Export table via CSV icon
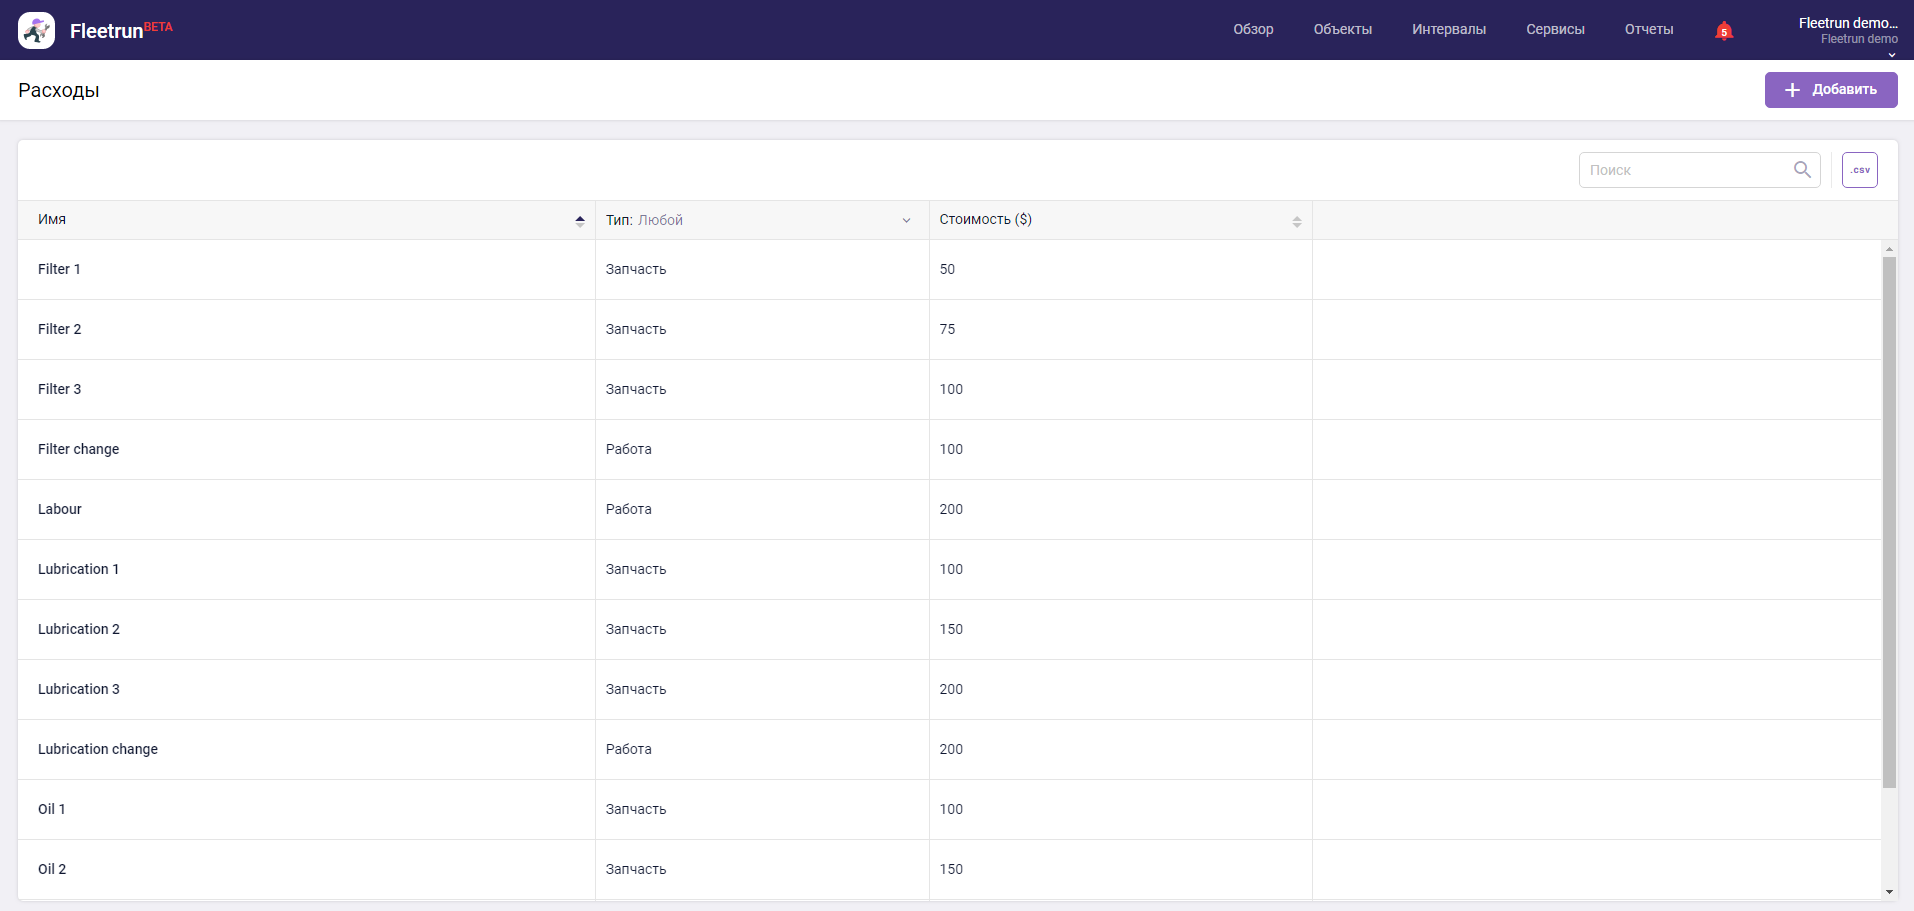Screen dimensions: 1914x911 click(1859, 170)
